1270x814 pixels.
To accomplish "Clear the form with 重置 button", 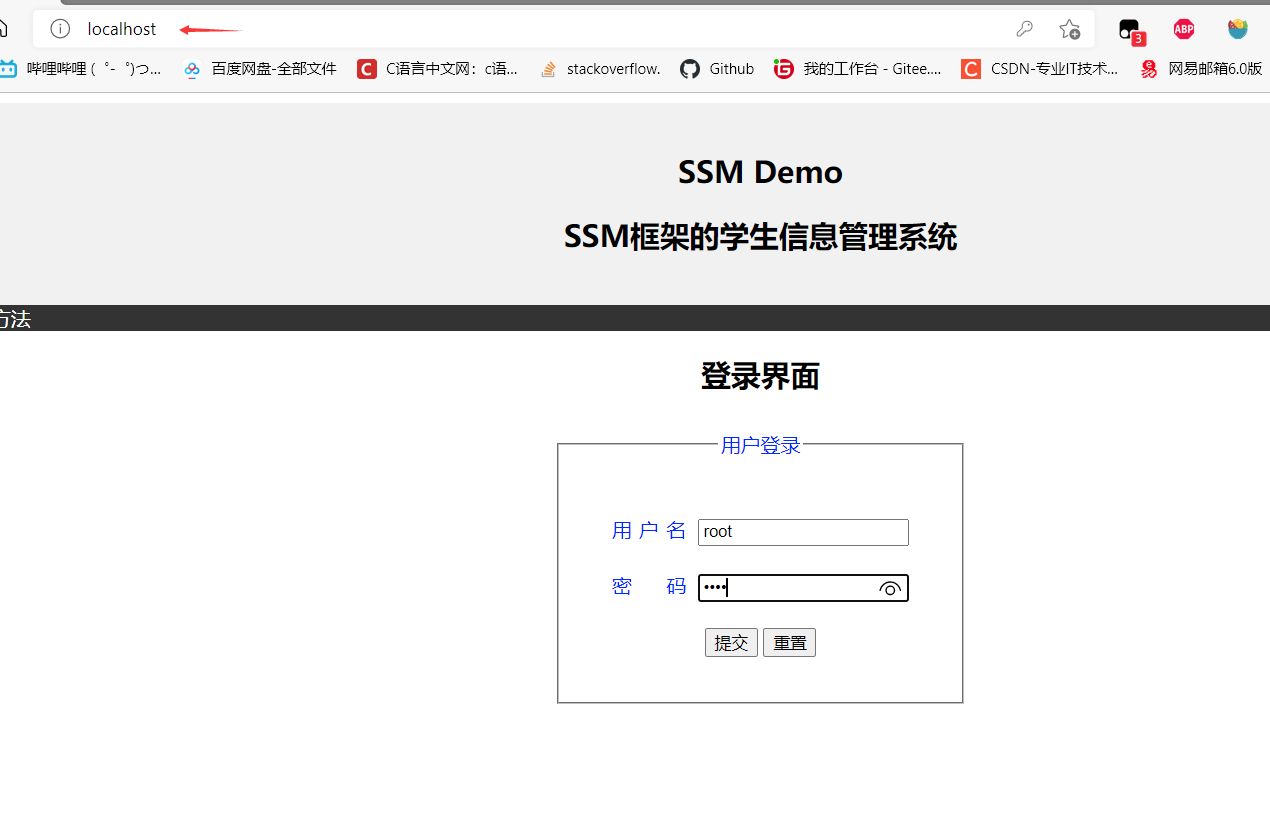I will tap(789, 642).
